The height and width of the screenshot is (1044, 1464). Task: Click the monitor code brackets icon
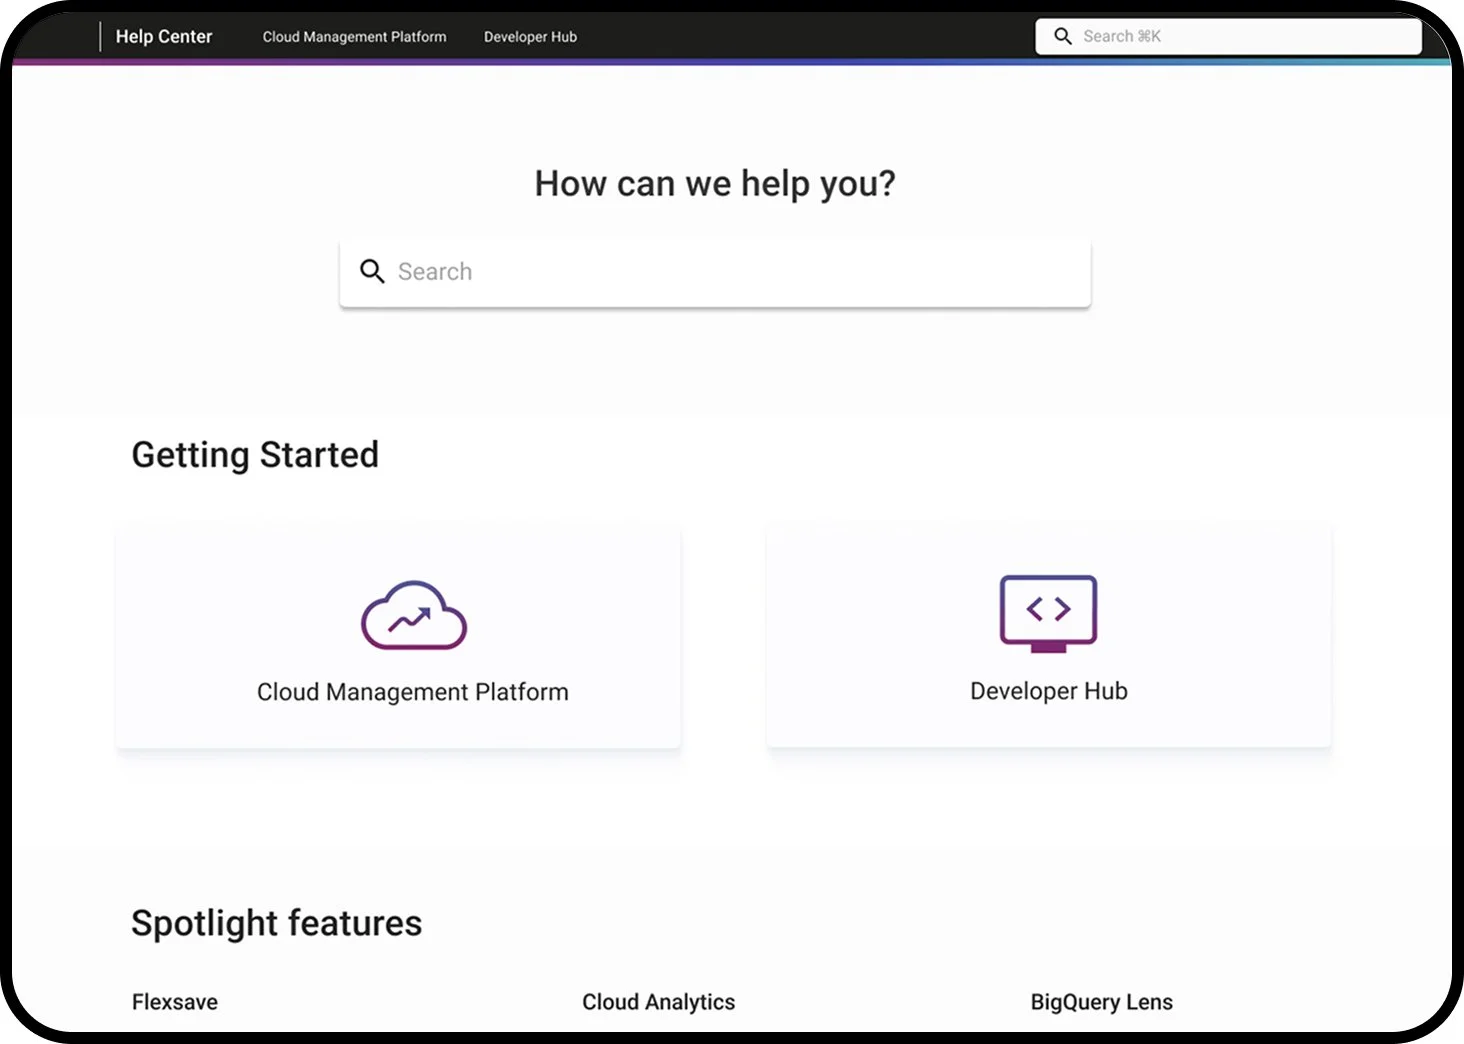tap(1048, 613)
